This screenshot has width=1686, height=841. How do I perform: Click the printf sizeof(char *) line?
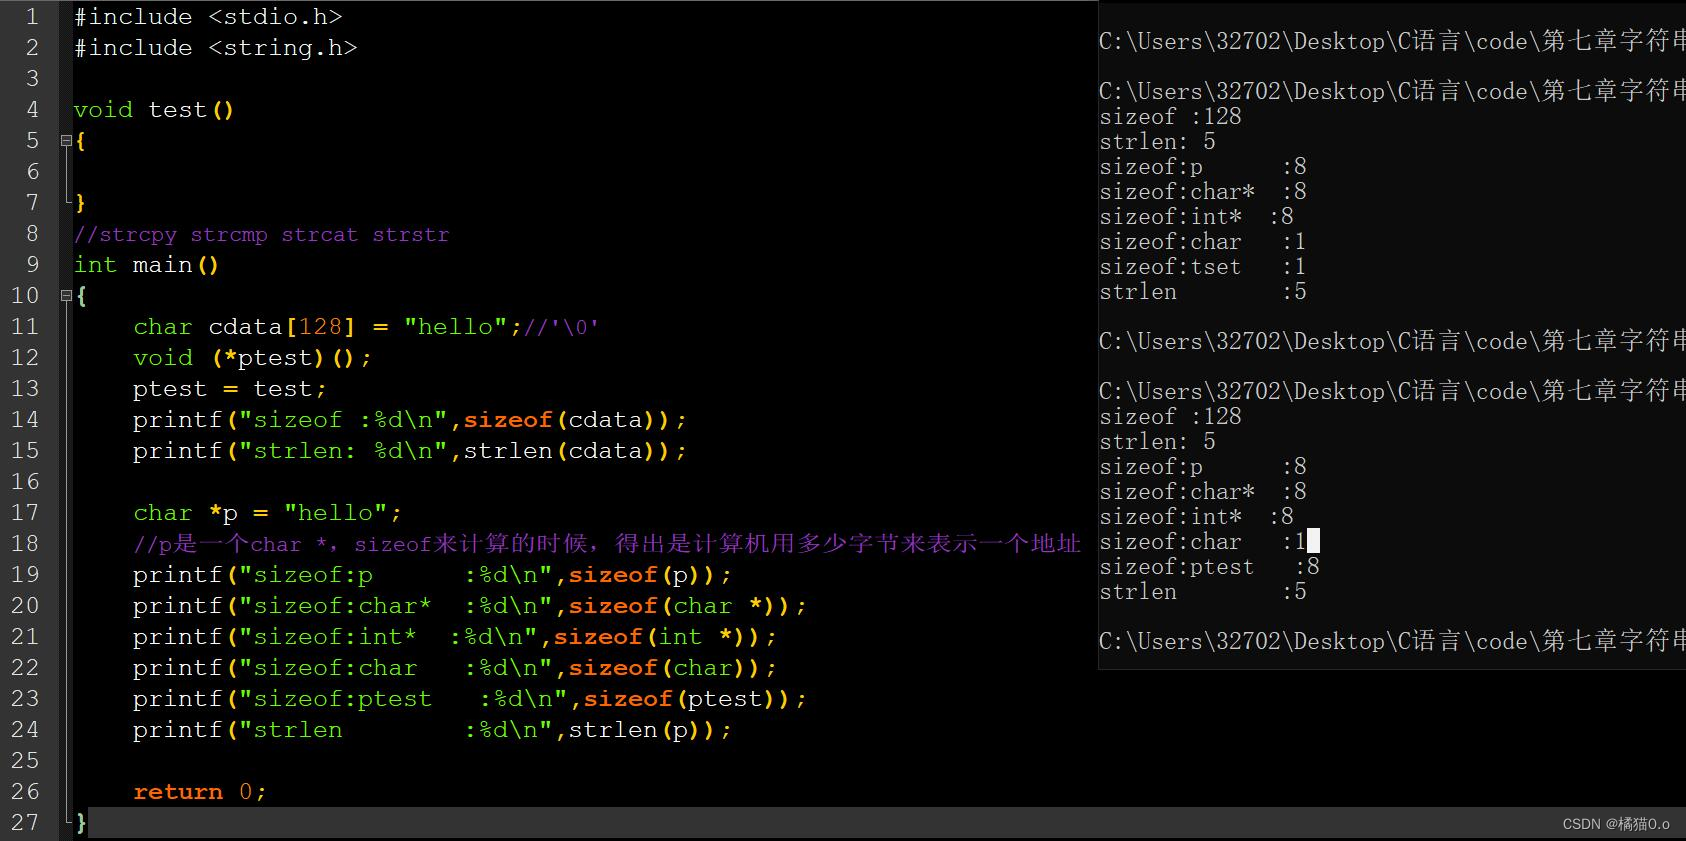tap(470, 606)
